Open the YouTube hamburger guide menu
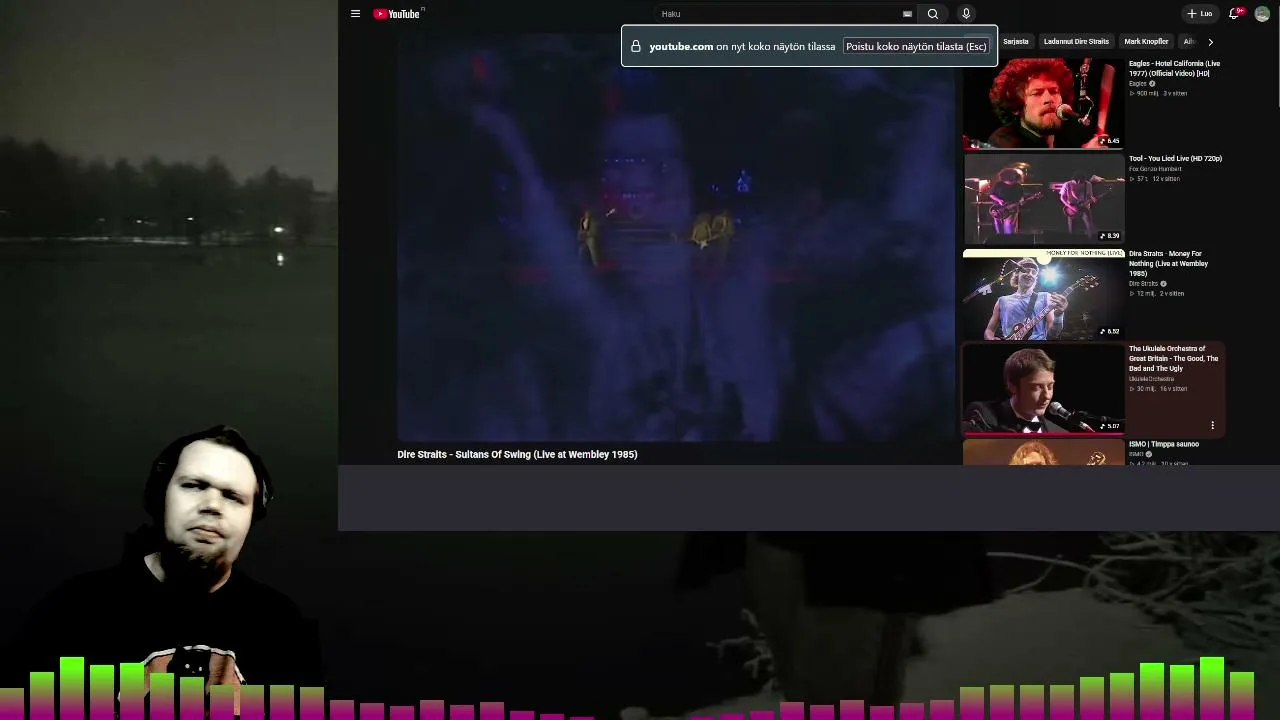This screenshot has height=720, width=1280. click(x=355, y=14)
